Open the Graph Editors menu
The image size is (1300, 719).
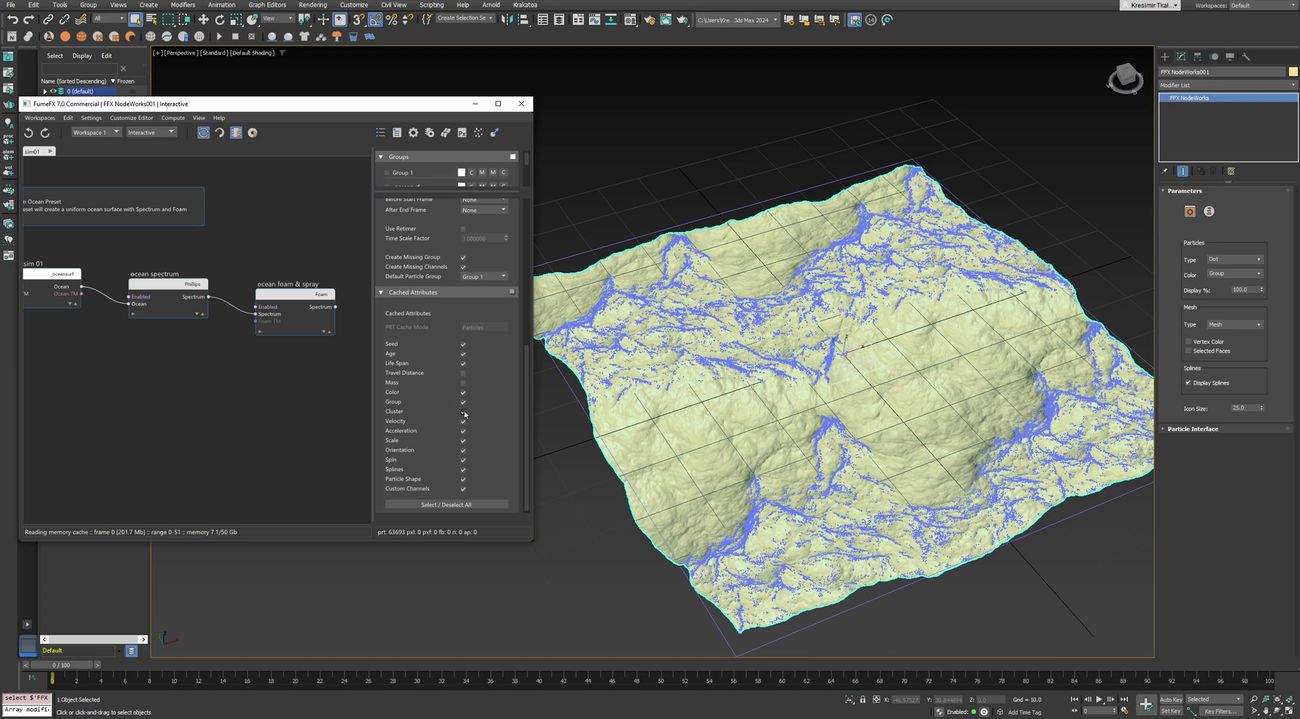point(268,5)
